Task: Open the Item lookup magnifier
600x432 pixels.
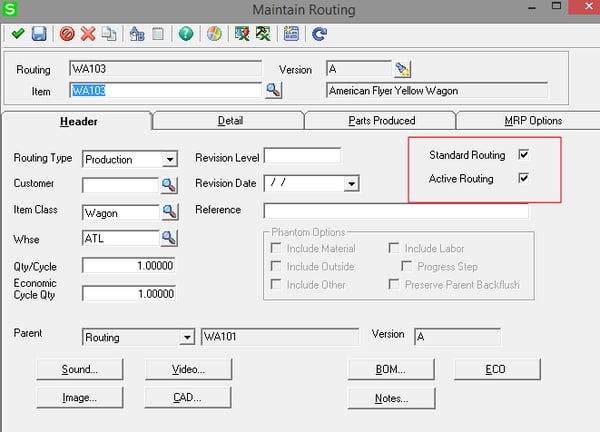Action: 274,90
